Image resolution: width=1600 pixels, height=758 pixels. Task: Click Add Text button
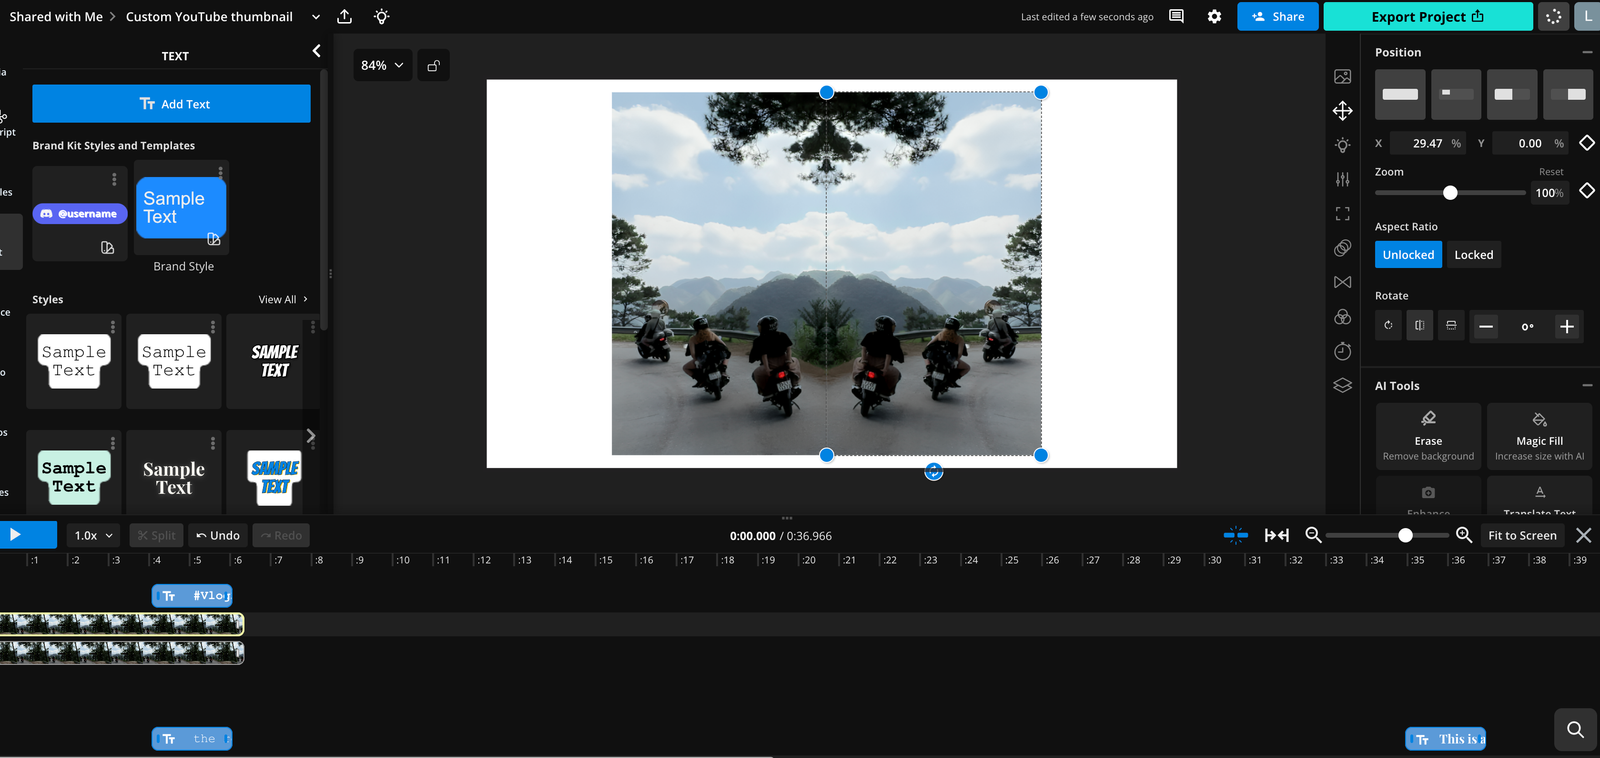coord(171,104)
